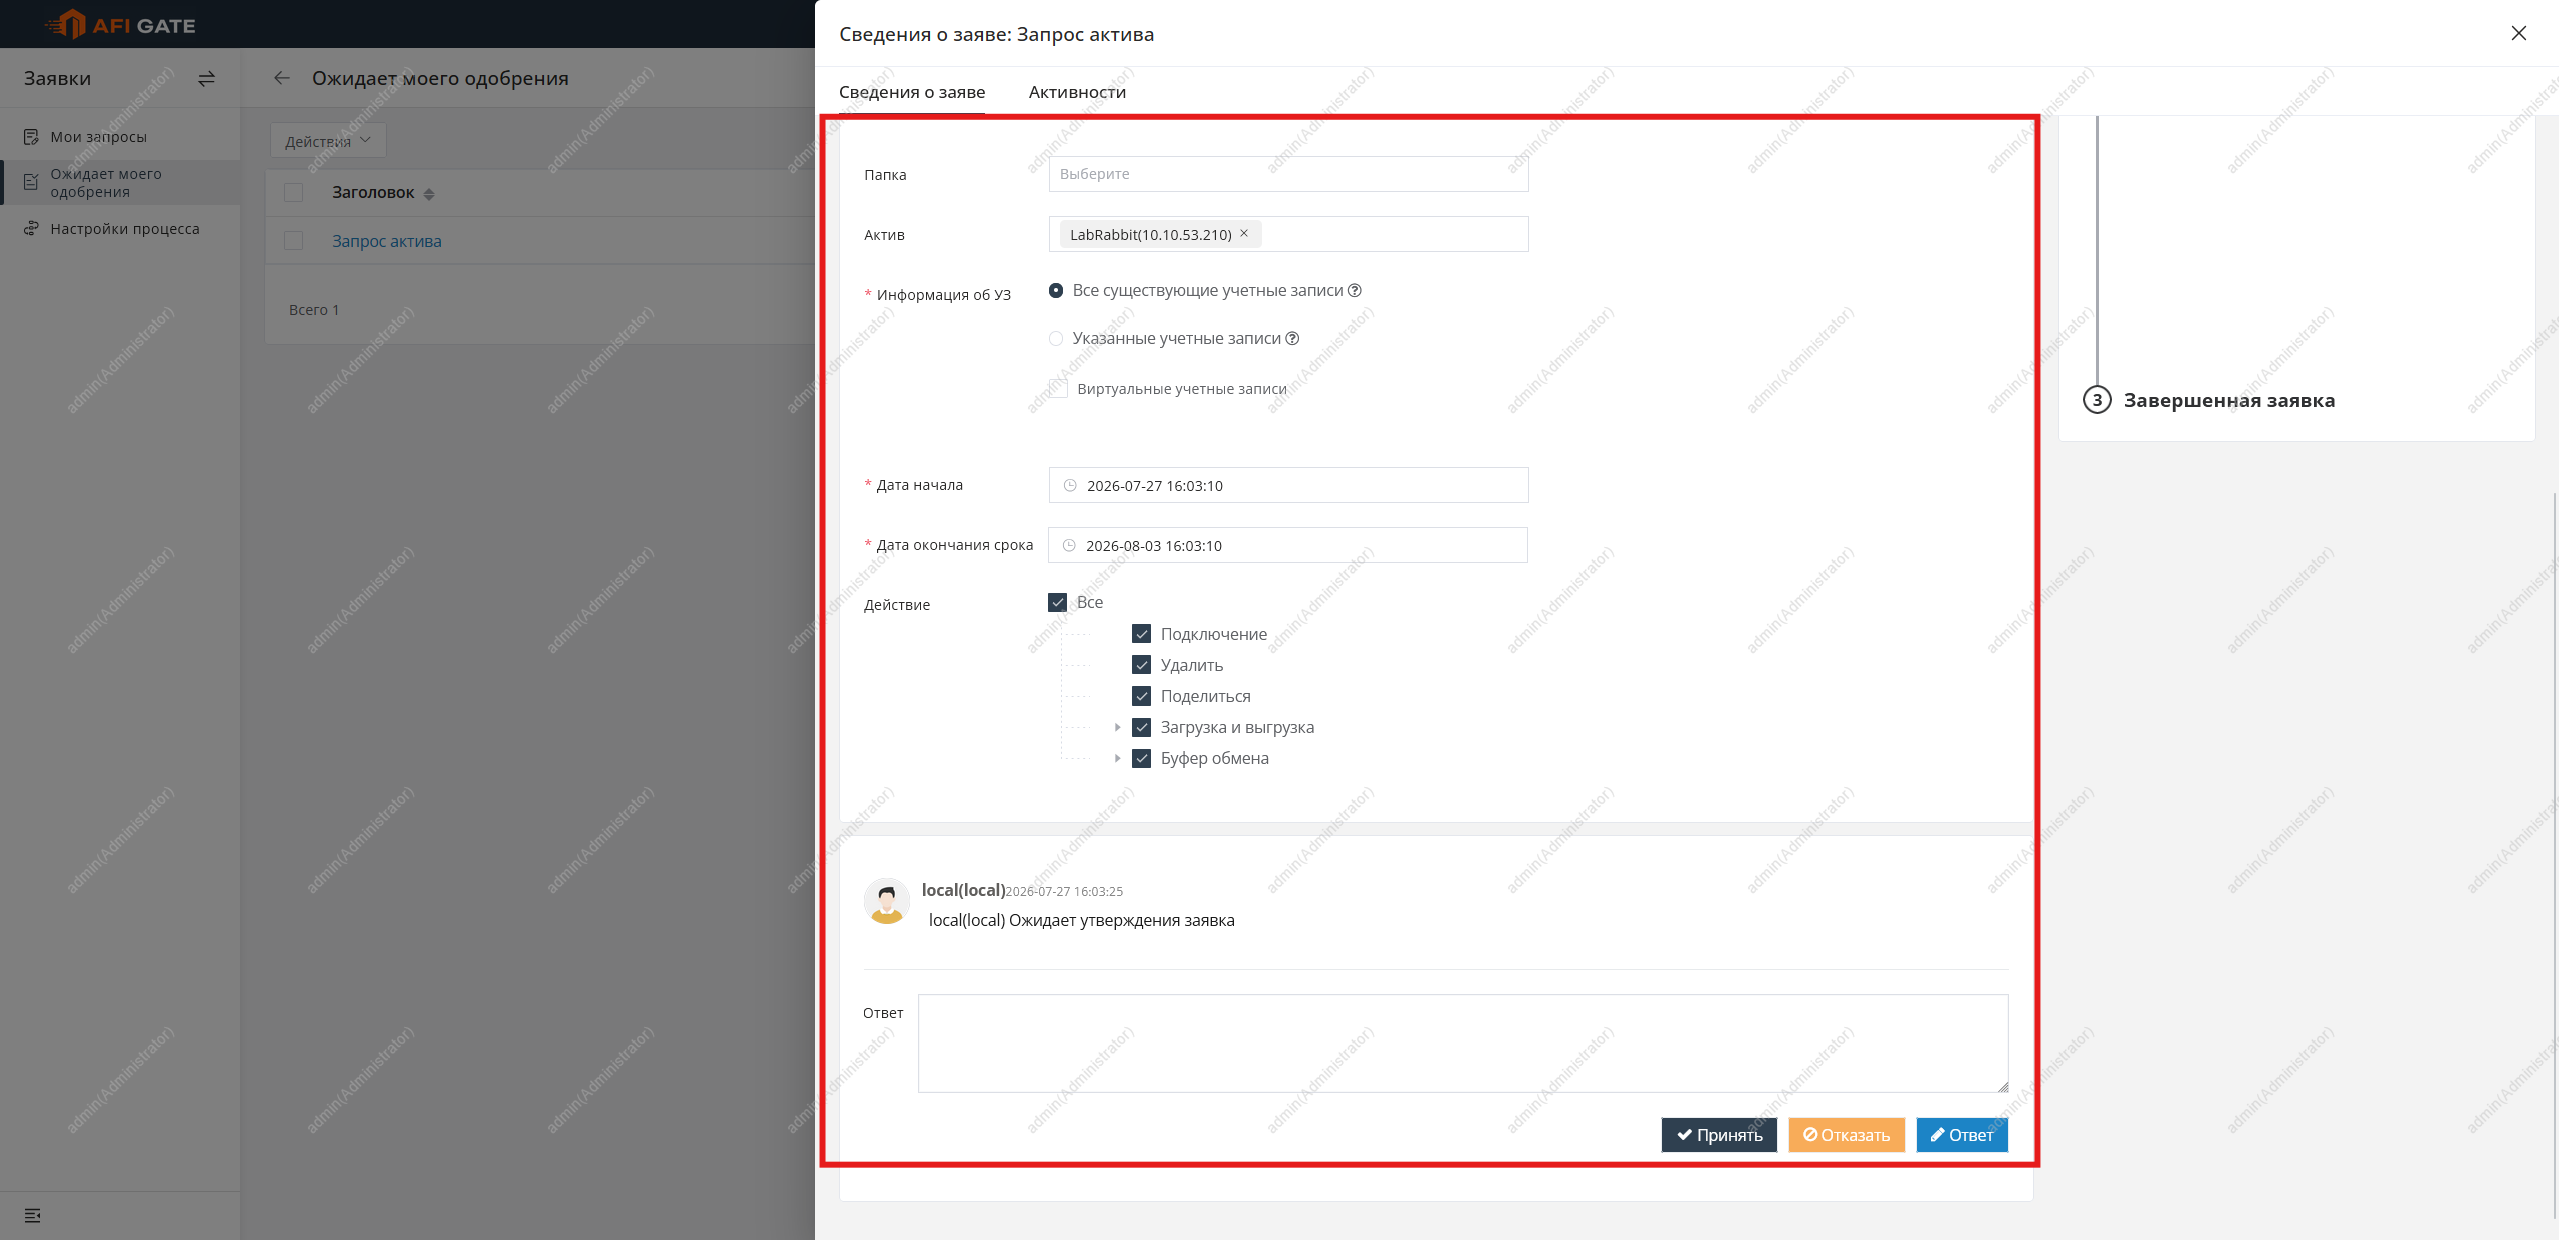Remove LabRabbit(10.10.53.210) tag

[1244, 233]
